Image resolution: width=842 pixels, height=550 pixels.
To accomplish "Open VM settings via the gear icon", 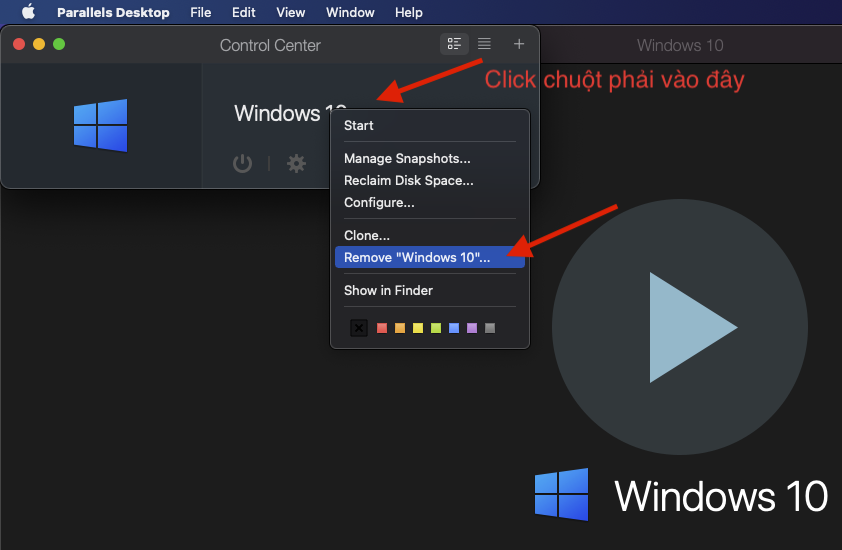I will tap(296, 163).
